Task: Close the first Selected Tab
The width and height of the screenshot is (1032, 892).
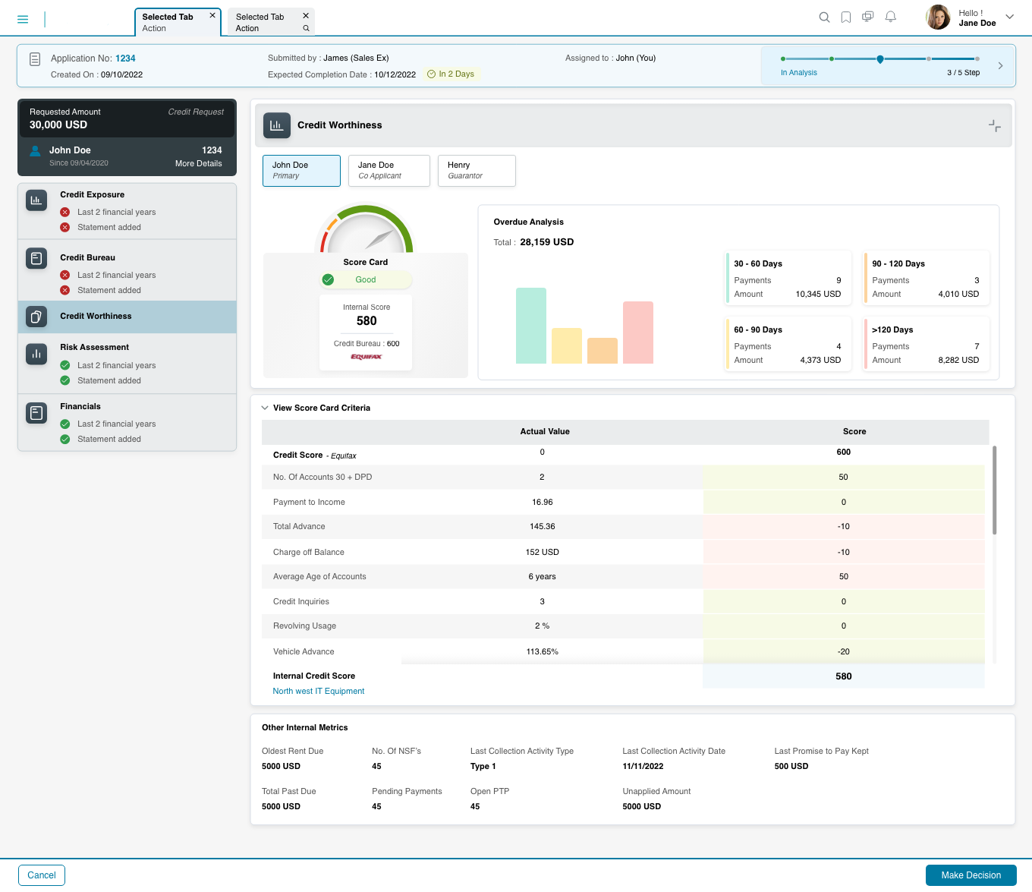Action: (212, 16)
